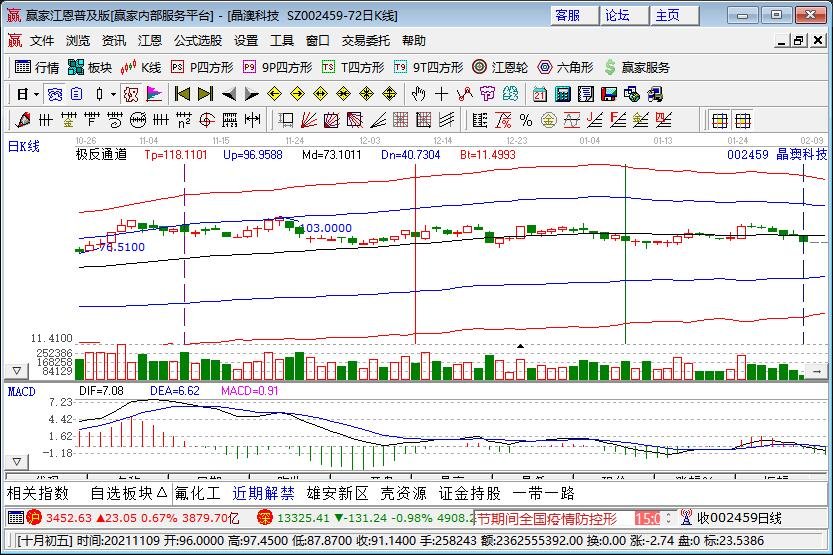
Task: Toggle the 极 indicator button in toolbar
Action: [x=131, y=94]
